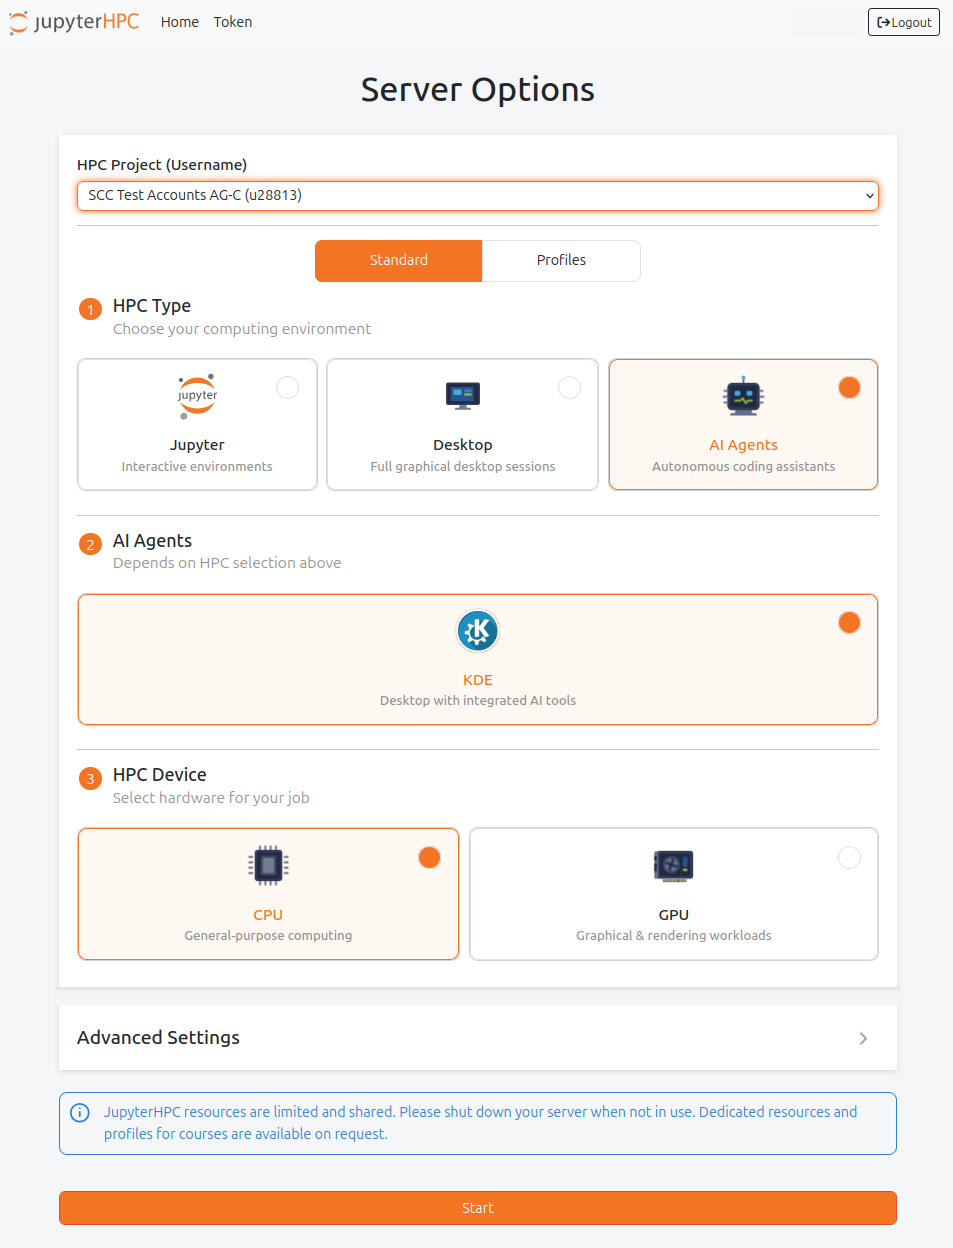Select the Desktop radio button
Image resolution: width=953 pixels, height=1248 pixels.
(x=569, y=388)
